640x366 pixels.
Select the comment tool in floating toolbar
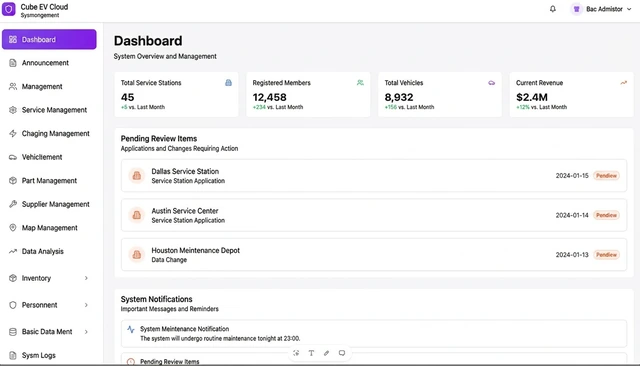(x=342, y=353)
